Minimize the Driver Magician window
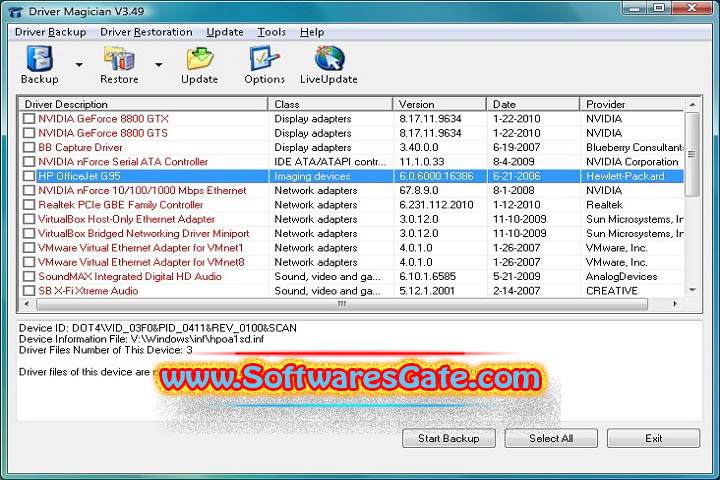 click(x=635, y=8)
